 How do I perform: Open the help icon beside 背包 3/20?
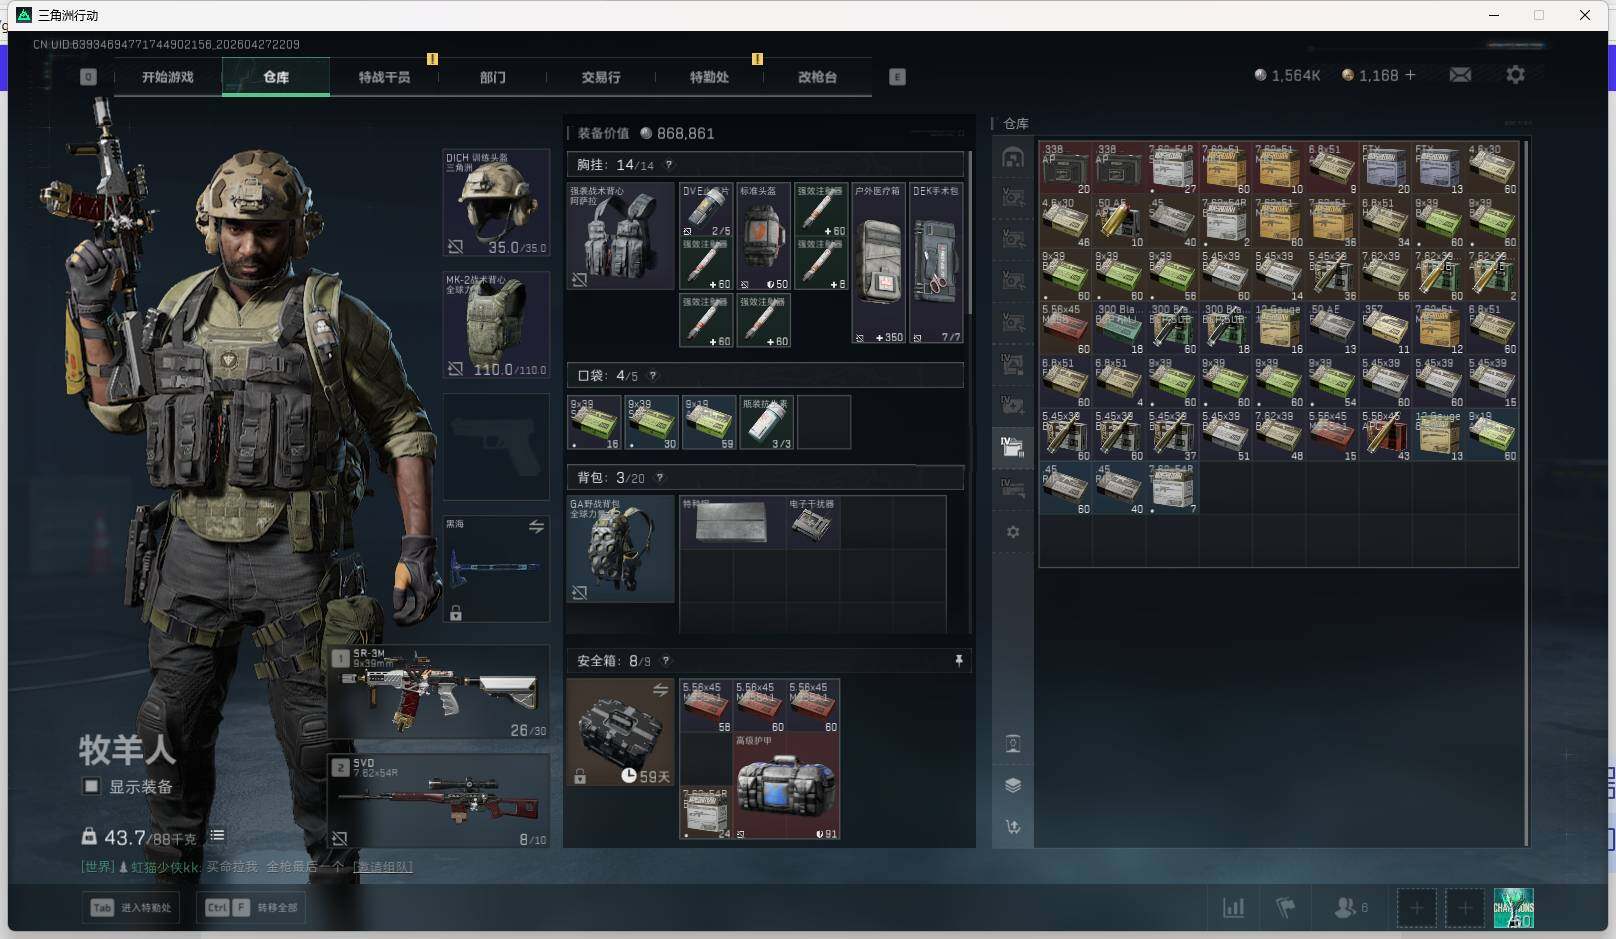tap(660, 478)
